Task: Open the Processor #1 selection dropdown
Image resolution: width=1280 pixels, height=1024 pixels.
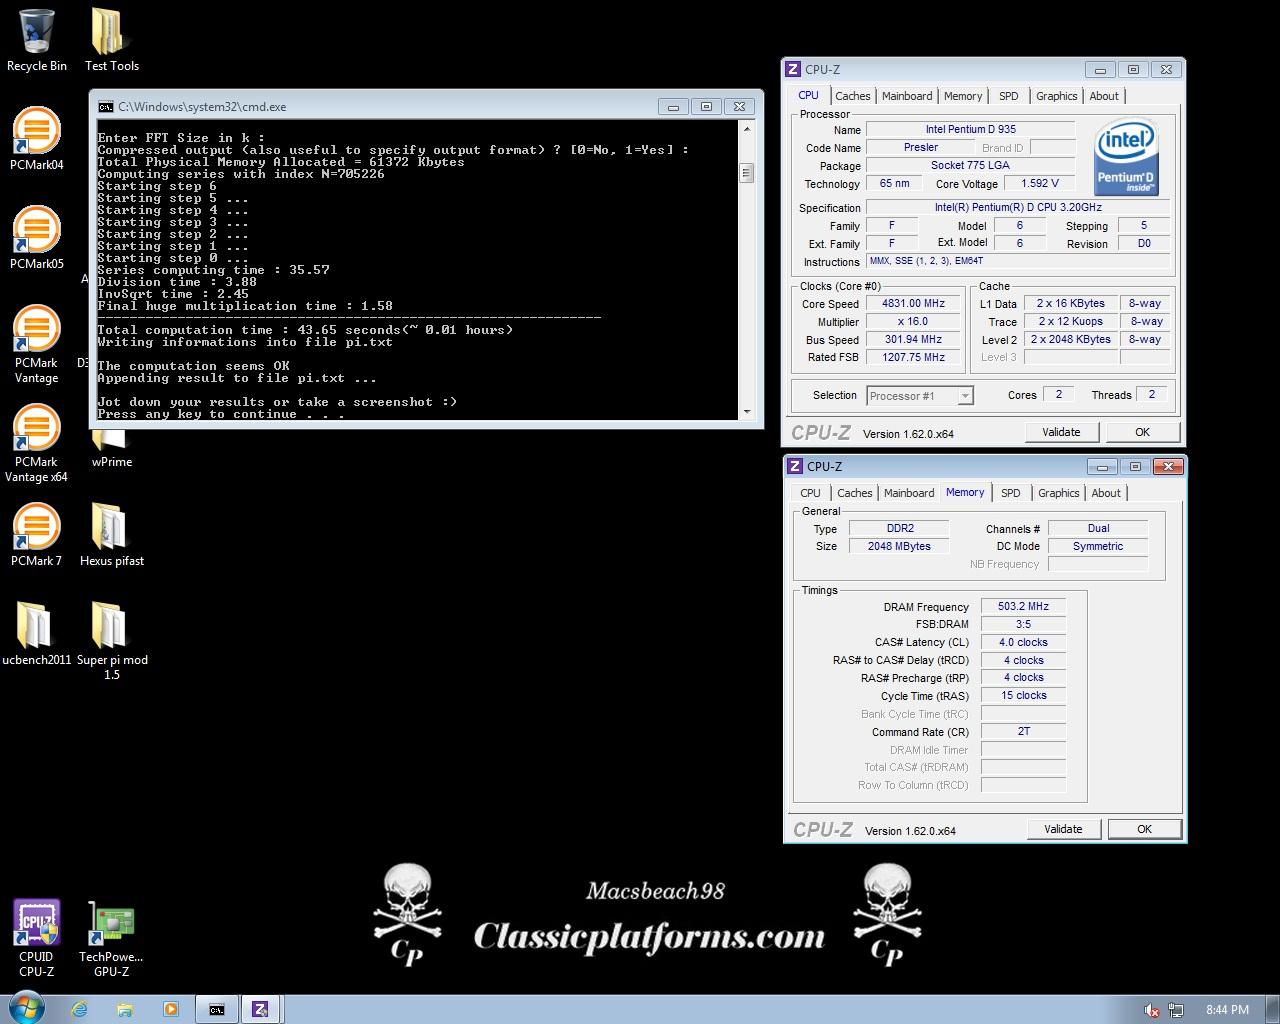Action: coord(919,396)
